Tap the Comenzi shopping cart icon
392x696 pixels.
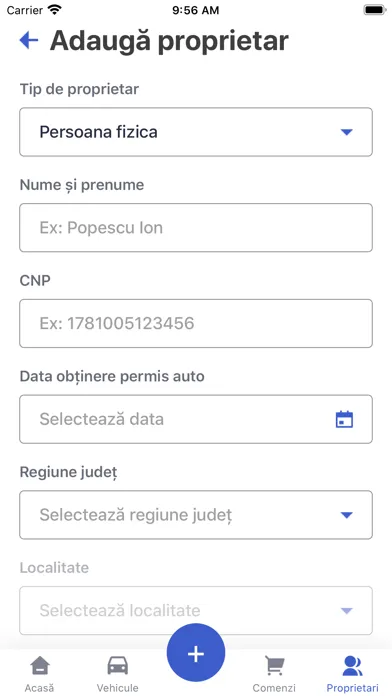coord(274,666)
